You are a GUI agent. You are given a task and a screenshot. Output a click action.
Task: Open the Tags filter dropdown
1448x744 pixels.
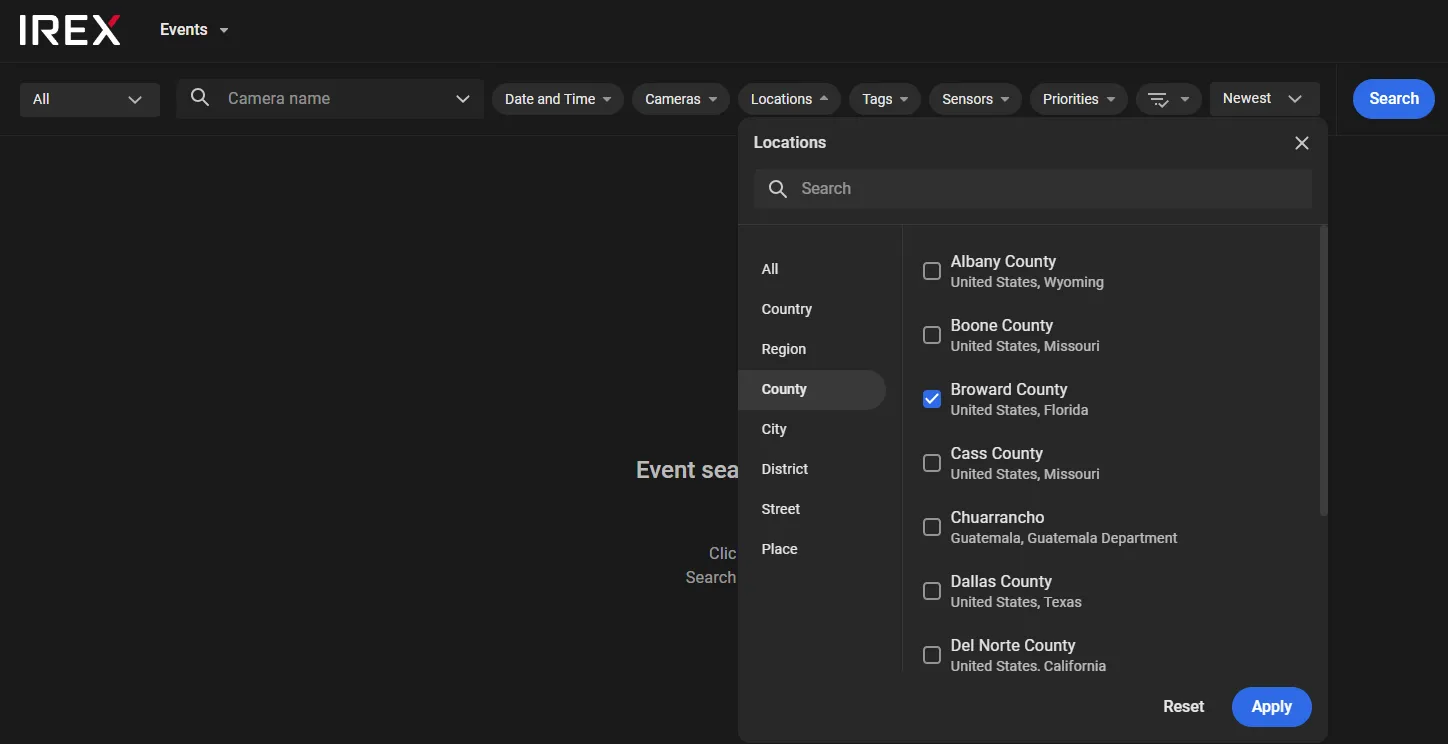pyautogui.click(x=885, y=99)
